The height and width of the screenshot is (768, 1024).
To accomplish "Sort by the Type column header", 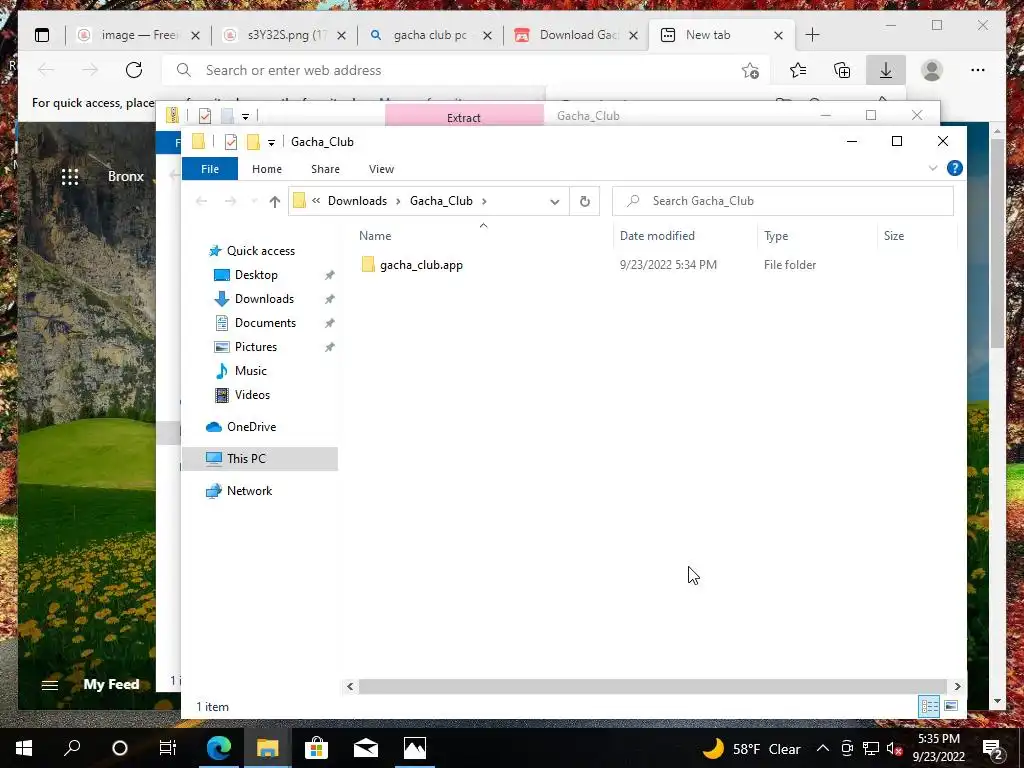I will point(776,236).
